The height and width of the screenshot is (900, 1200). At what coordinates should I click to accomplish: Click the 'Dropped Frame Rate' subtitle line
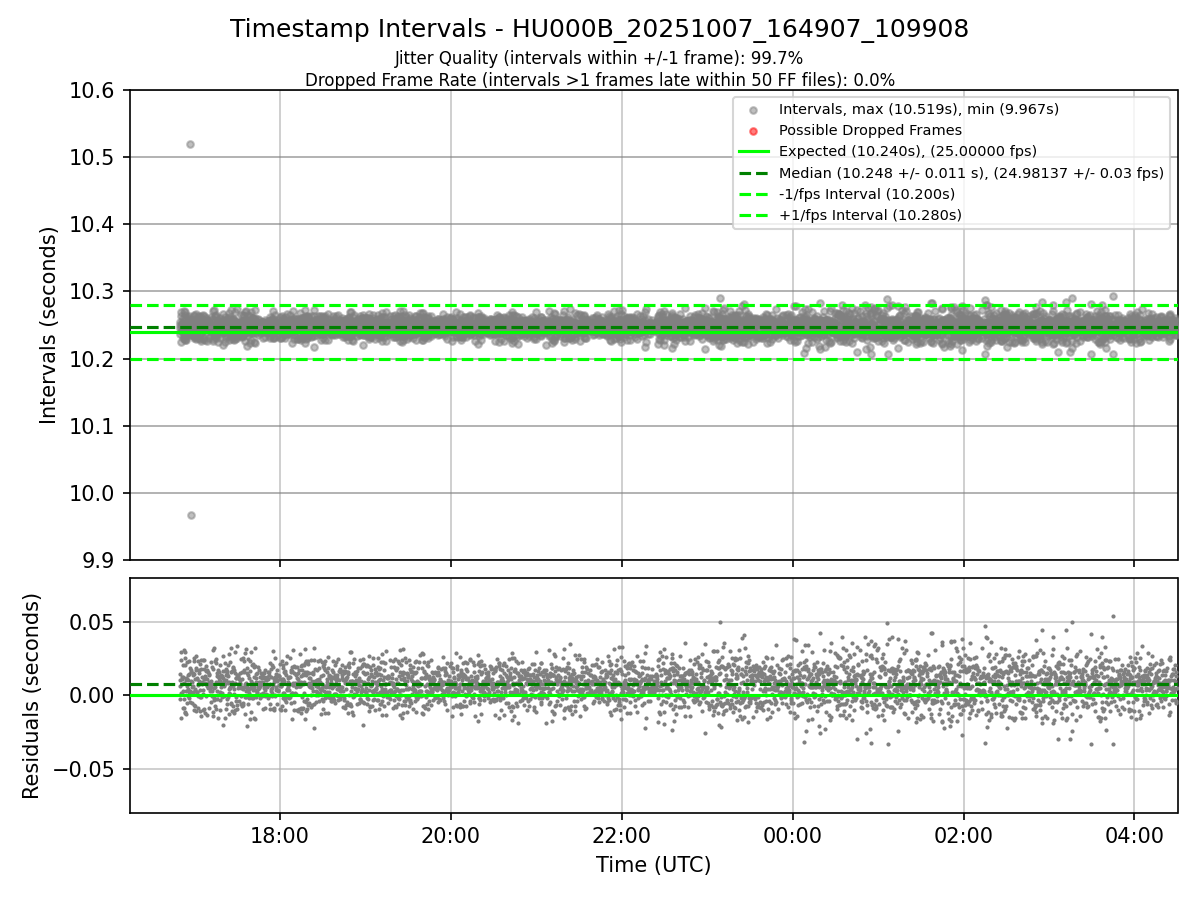599,80
